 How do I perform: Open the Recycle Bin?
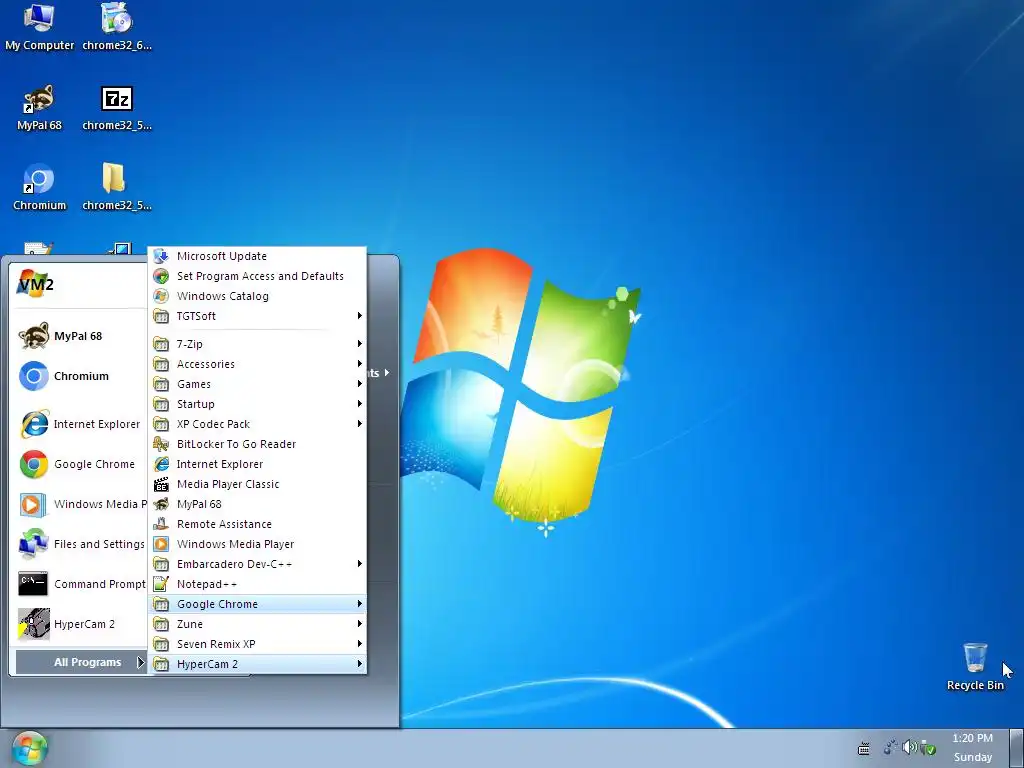coord(975,667)
